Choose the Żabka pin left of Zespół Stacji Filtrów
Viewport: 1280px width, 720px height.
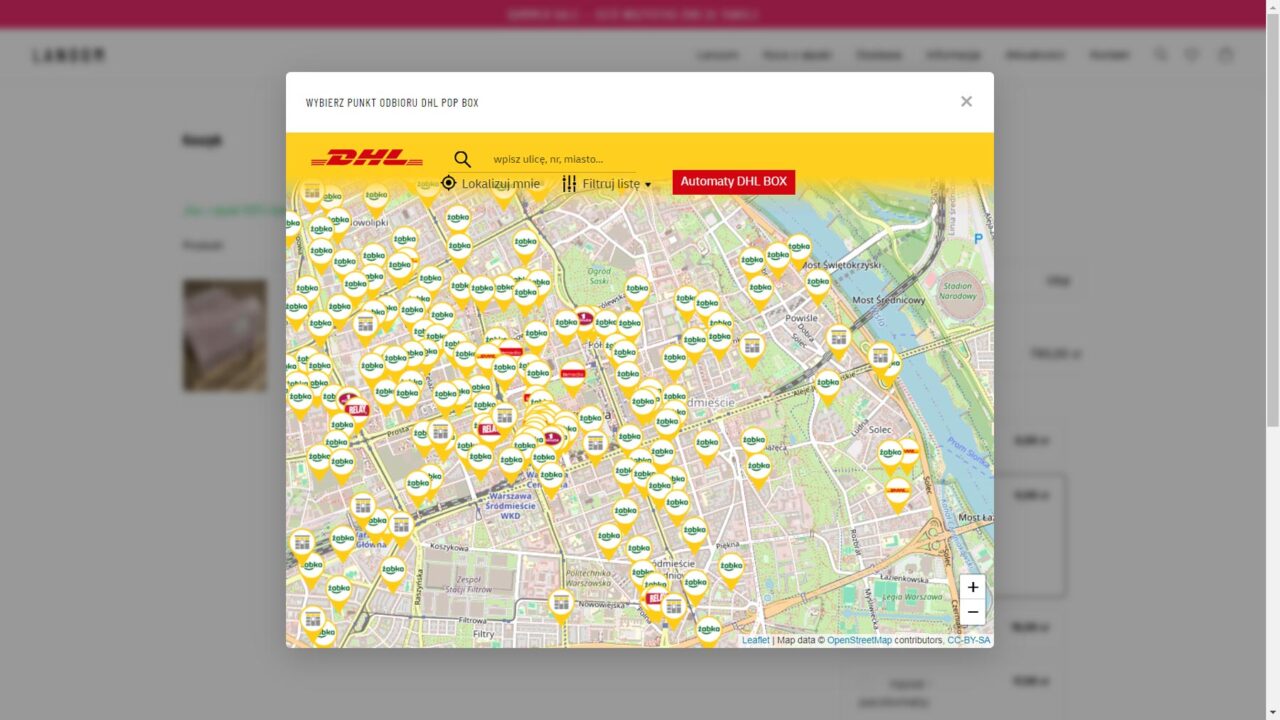click(393, 574)
